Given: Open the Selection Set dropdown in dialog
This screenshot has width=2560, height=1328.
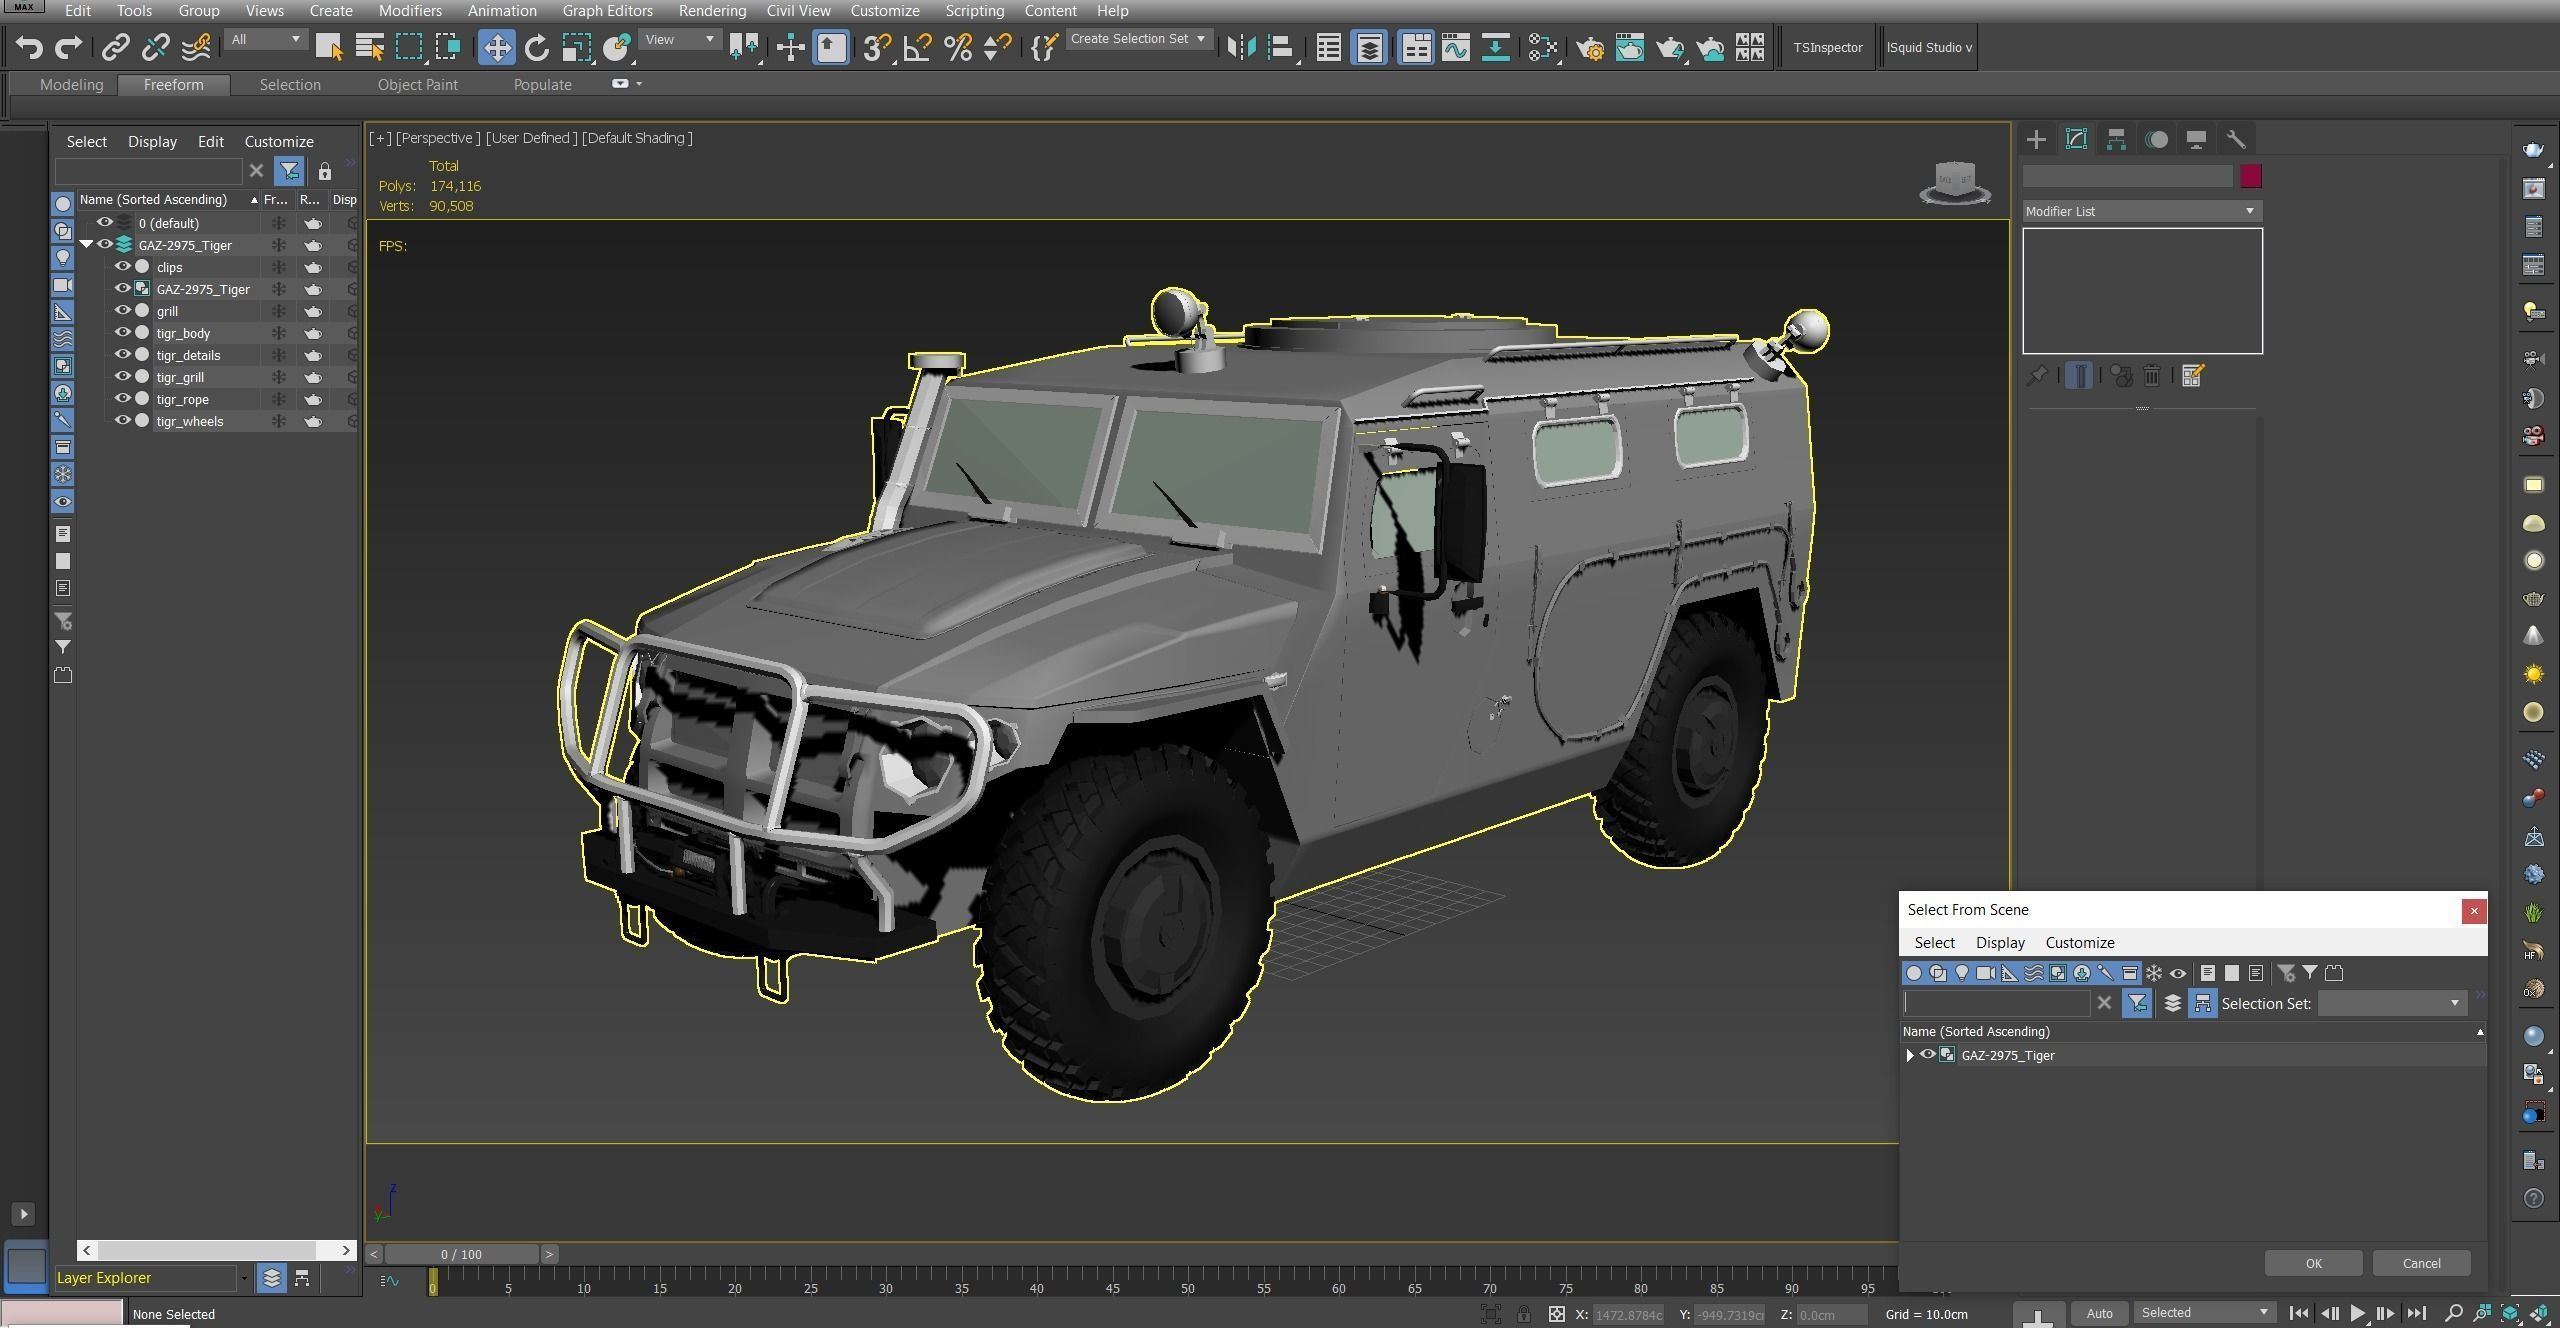Looking at the screenshot, I should [x=2391, y=1003].
